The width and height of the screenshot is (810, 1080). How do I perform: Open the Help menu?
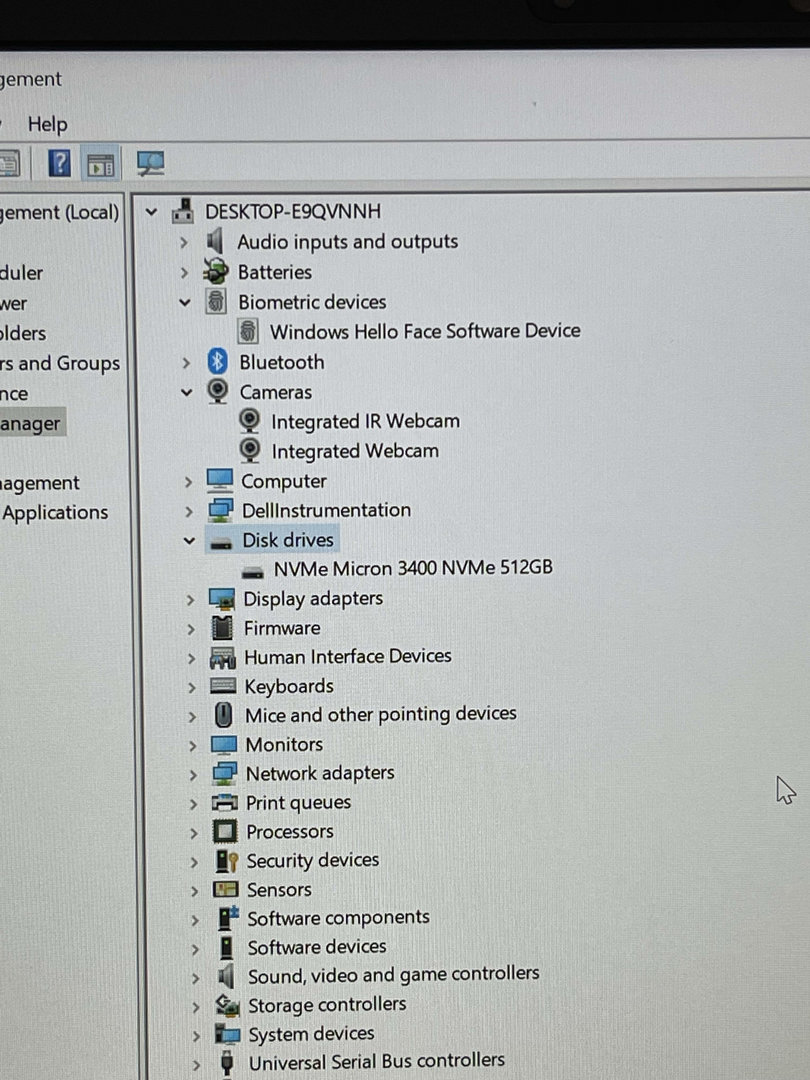tap(47, 124)
